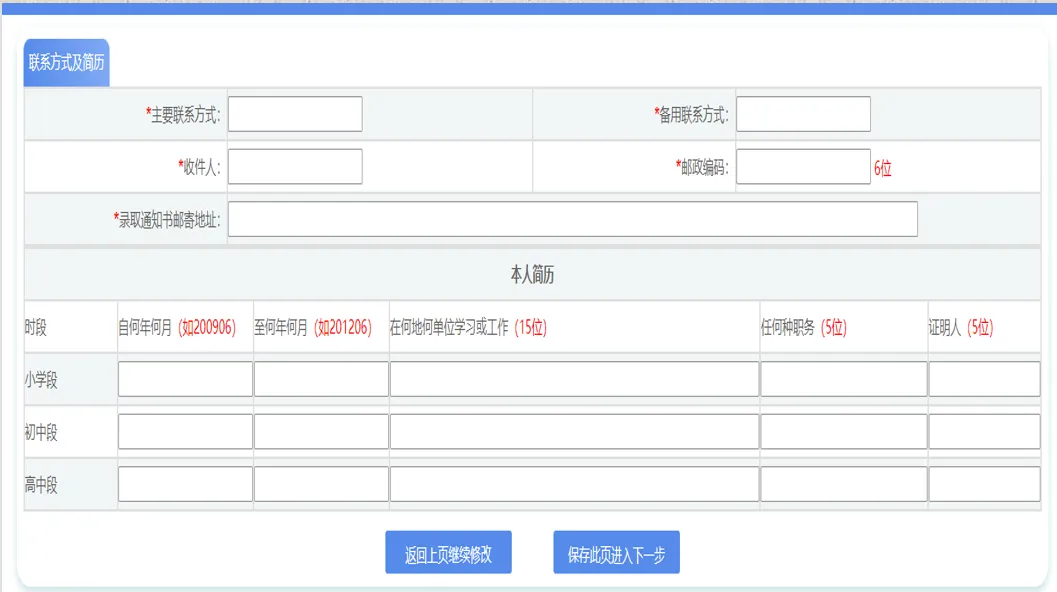The image size is (1057, 592).
Task: Click the 主要联系方式 input field
Action: coord(294,114)
